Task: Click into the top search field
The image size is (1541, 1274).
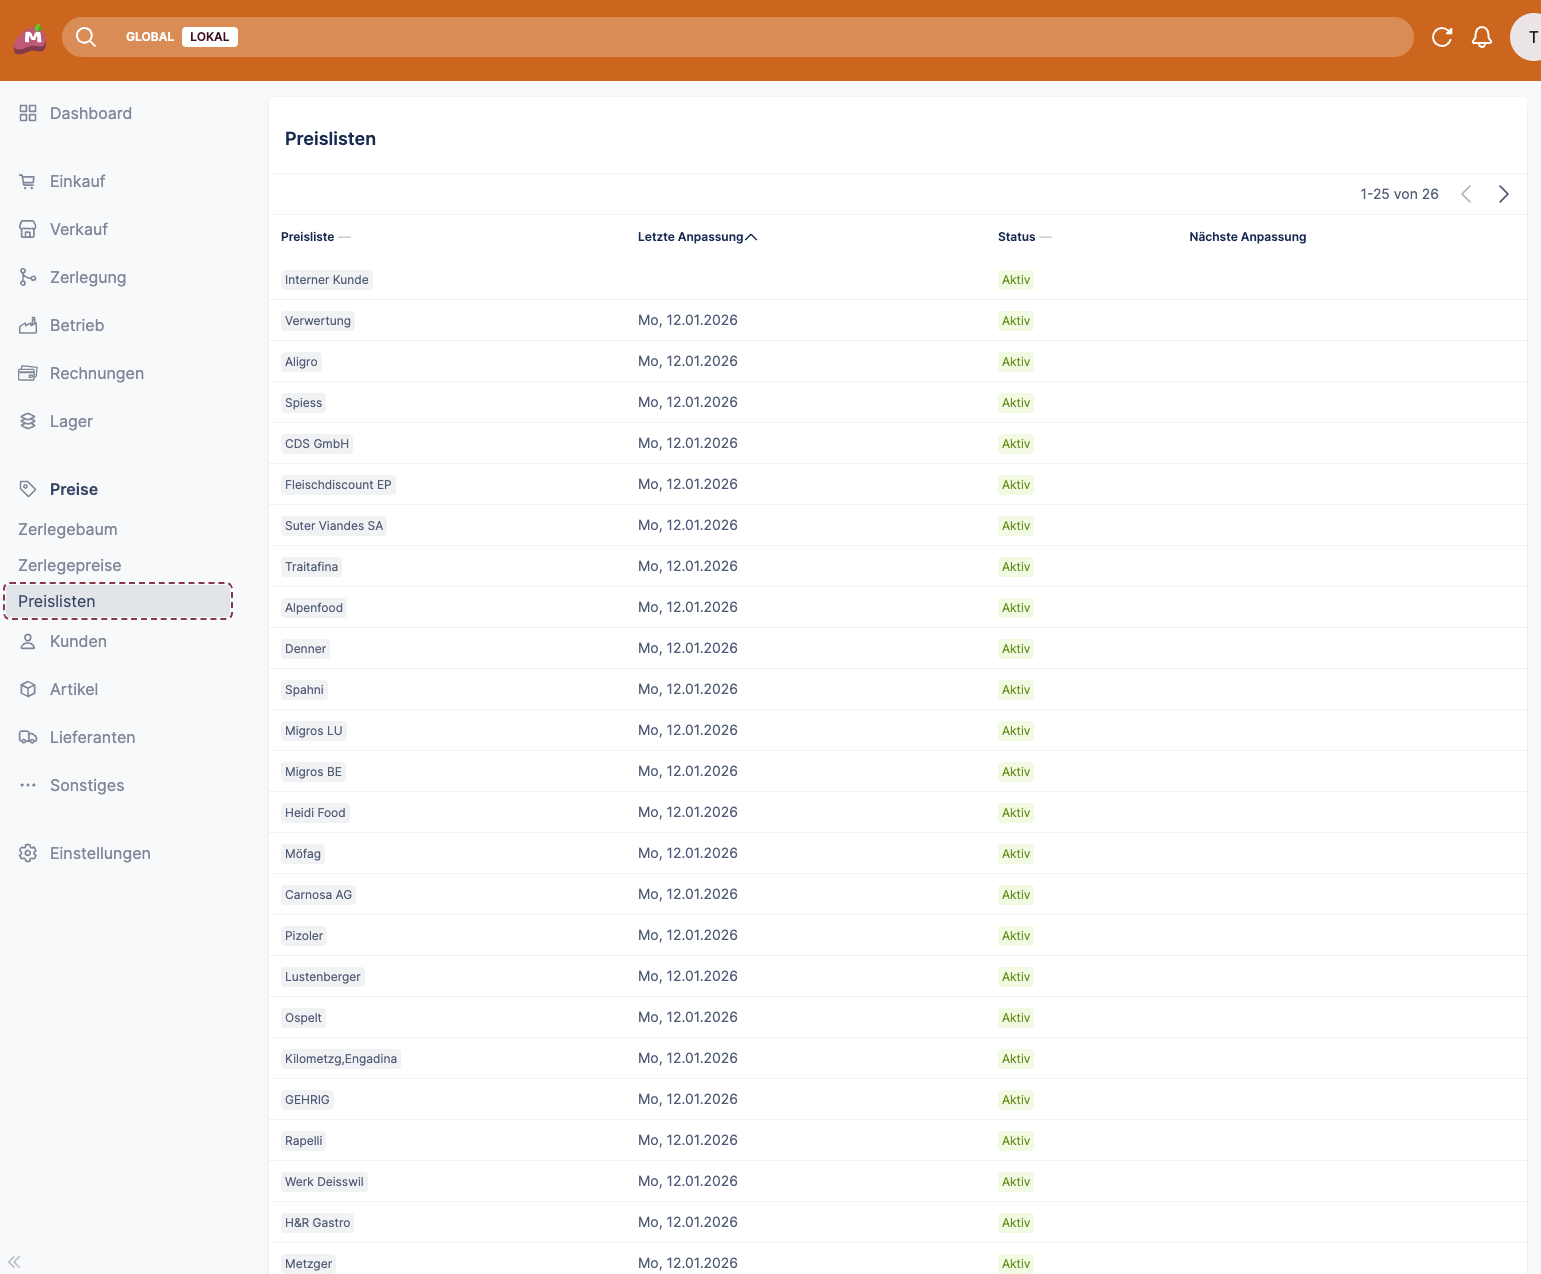Action: tap(800, 37)
